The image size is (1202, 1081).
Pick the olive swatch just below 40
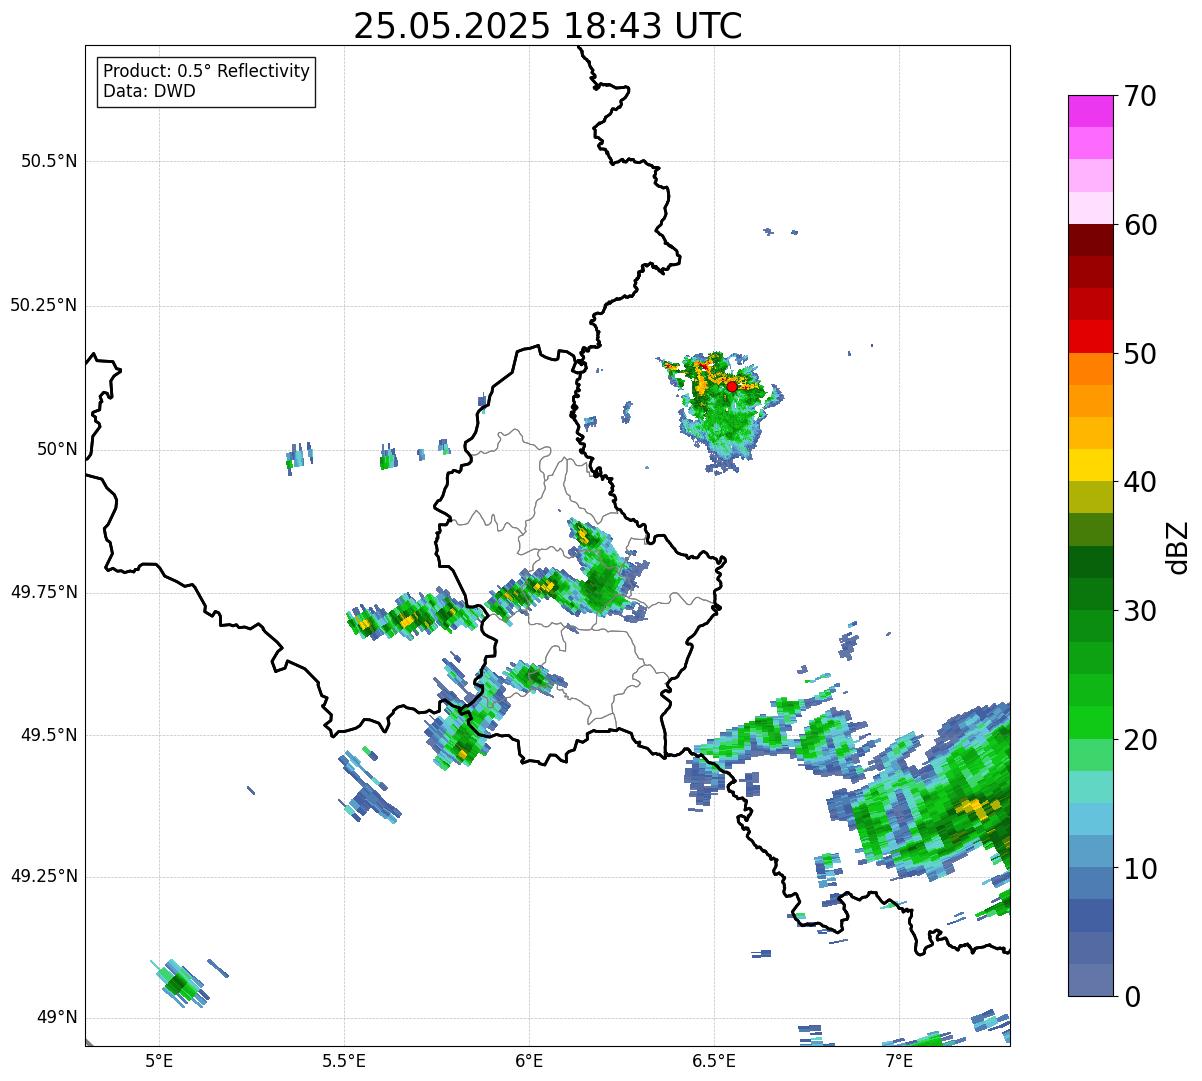[x=1091, y=498]
